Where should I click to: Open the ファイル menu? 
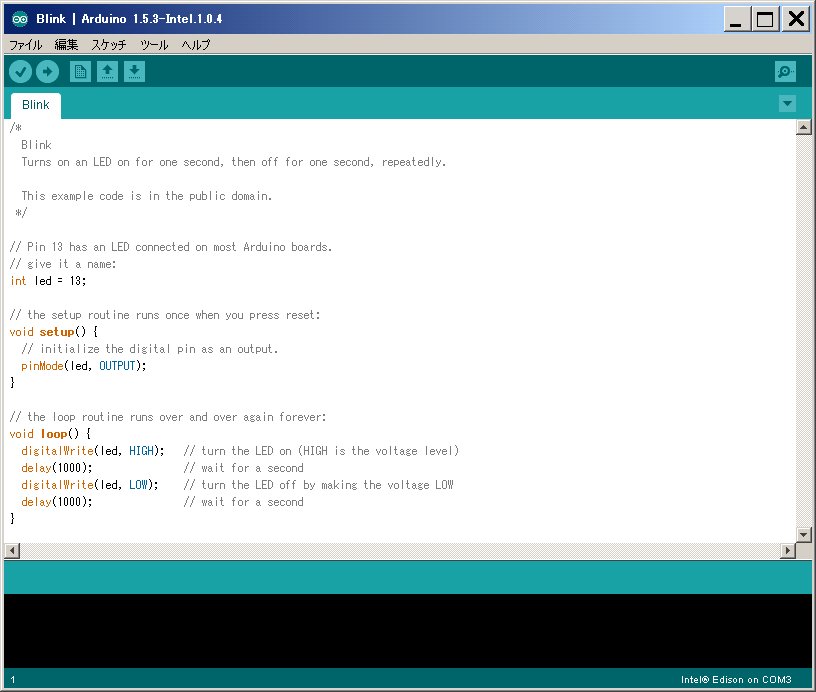pos(26,45)
